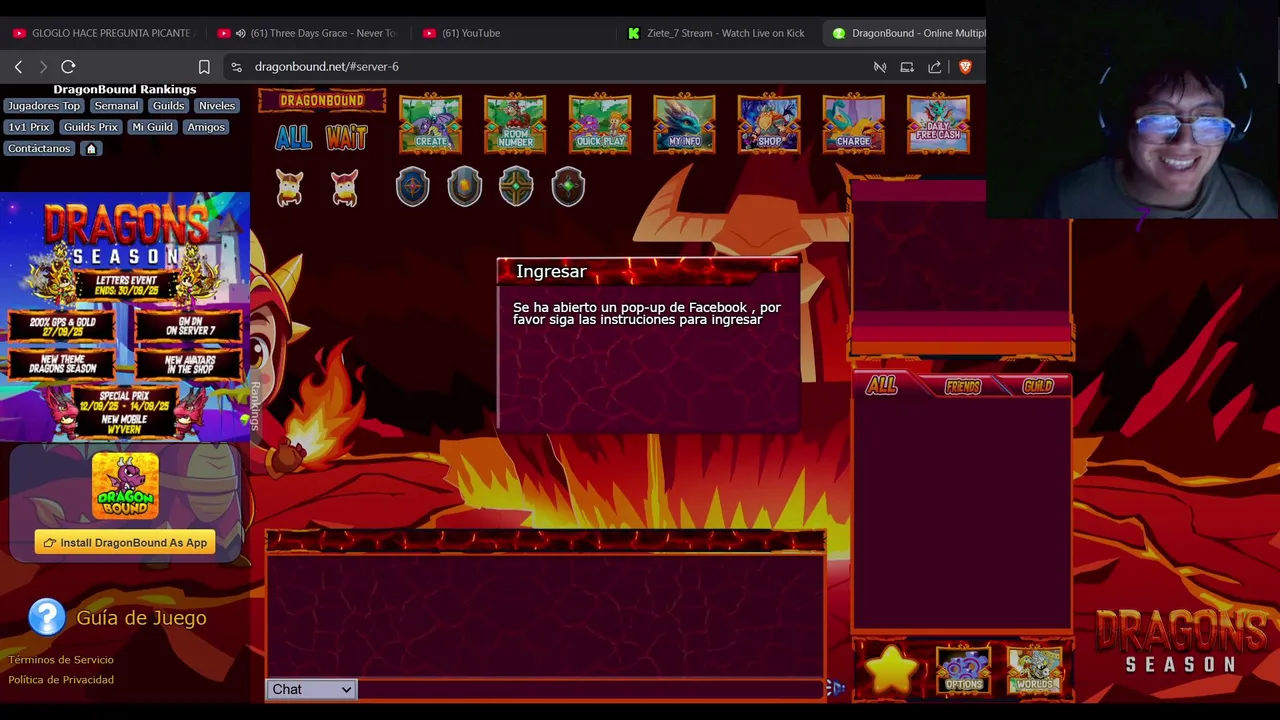Click the red-helmet viking mascot icon
This screenshot has height=720, width=1280.
(x=344, y=187)
